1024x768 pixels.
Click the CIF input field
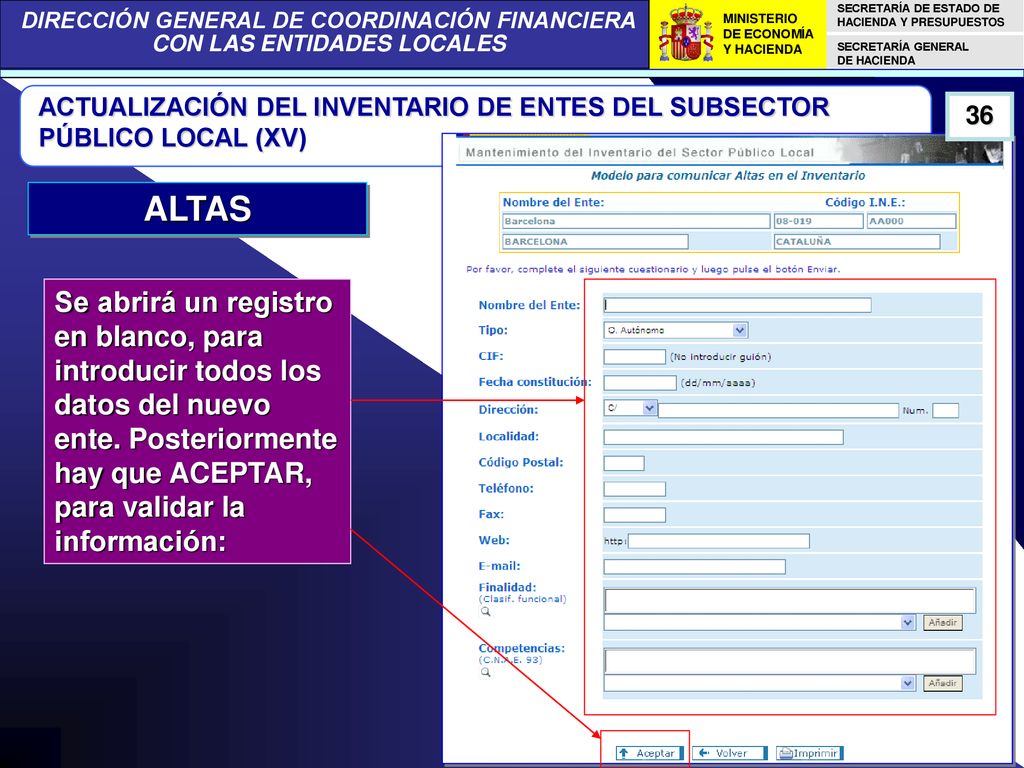coord(634,357)
